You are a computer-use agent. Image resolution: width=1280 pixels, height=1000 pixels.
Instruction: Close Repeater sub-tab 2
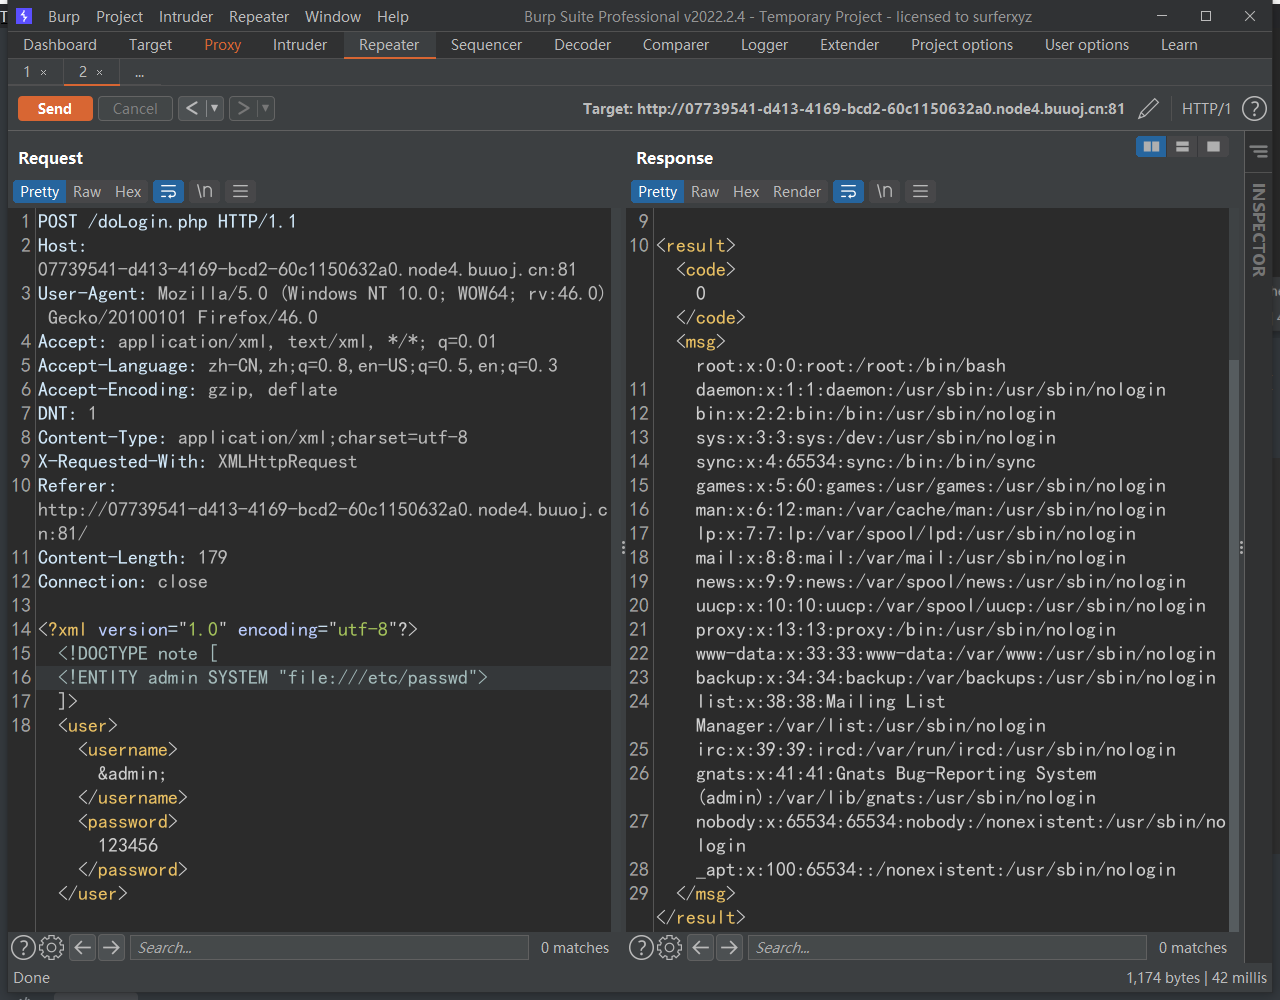coord(100,73)
